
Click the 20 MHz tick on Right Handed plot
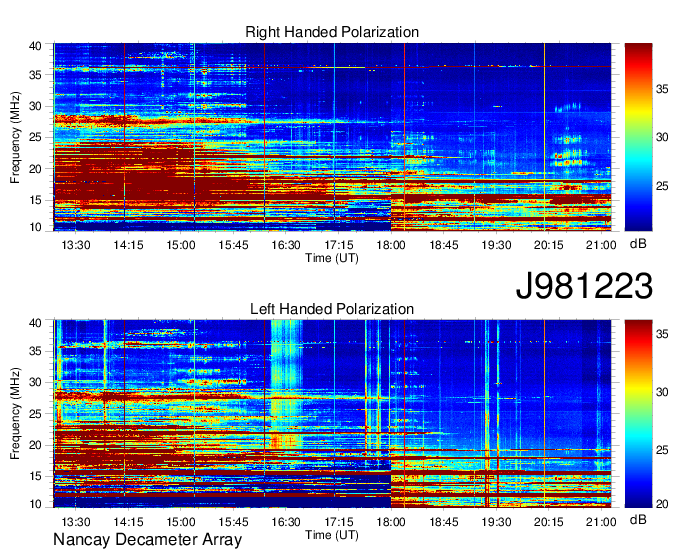(x=36, y=169)
